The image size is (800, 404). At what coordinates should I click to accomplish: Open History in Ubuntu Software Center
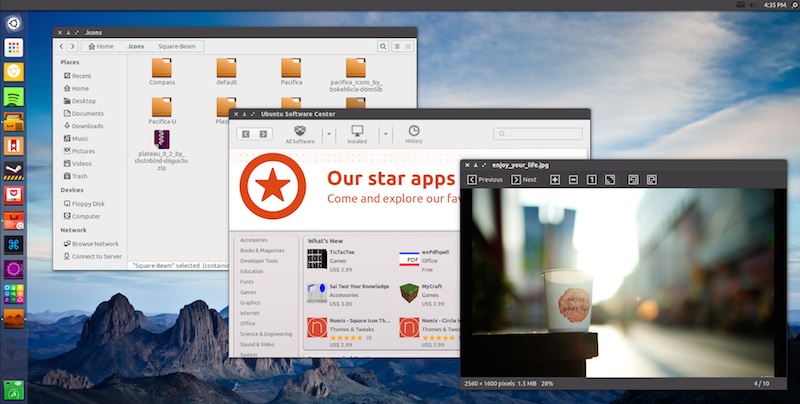click(x=413, y=135)
